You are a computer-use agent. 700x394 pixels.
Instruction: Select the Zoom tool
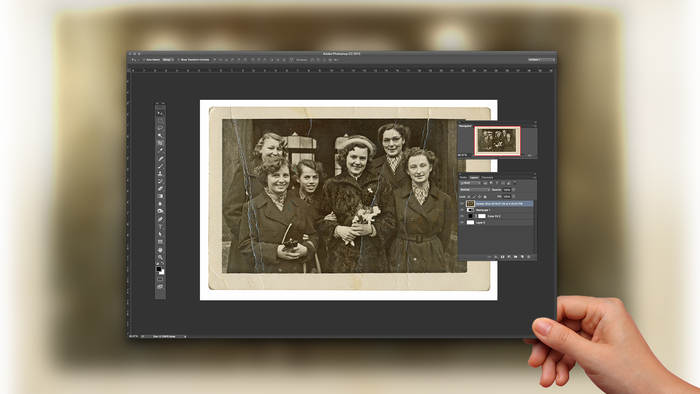[x=160, y=257]
